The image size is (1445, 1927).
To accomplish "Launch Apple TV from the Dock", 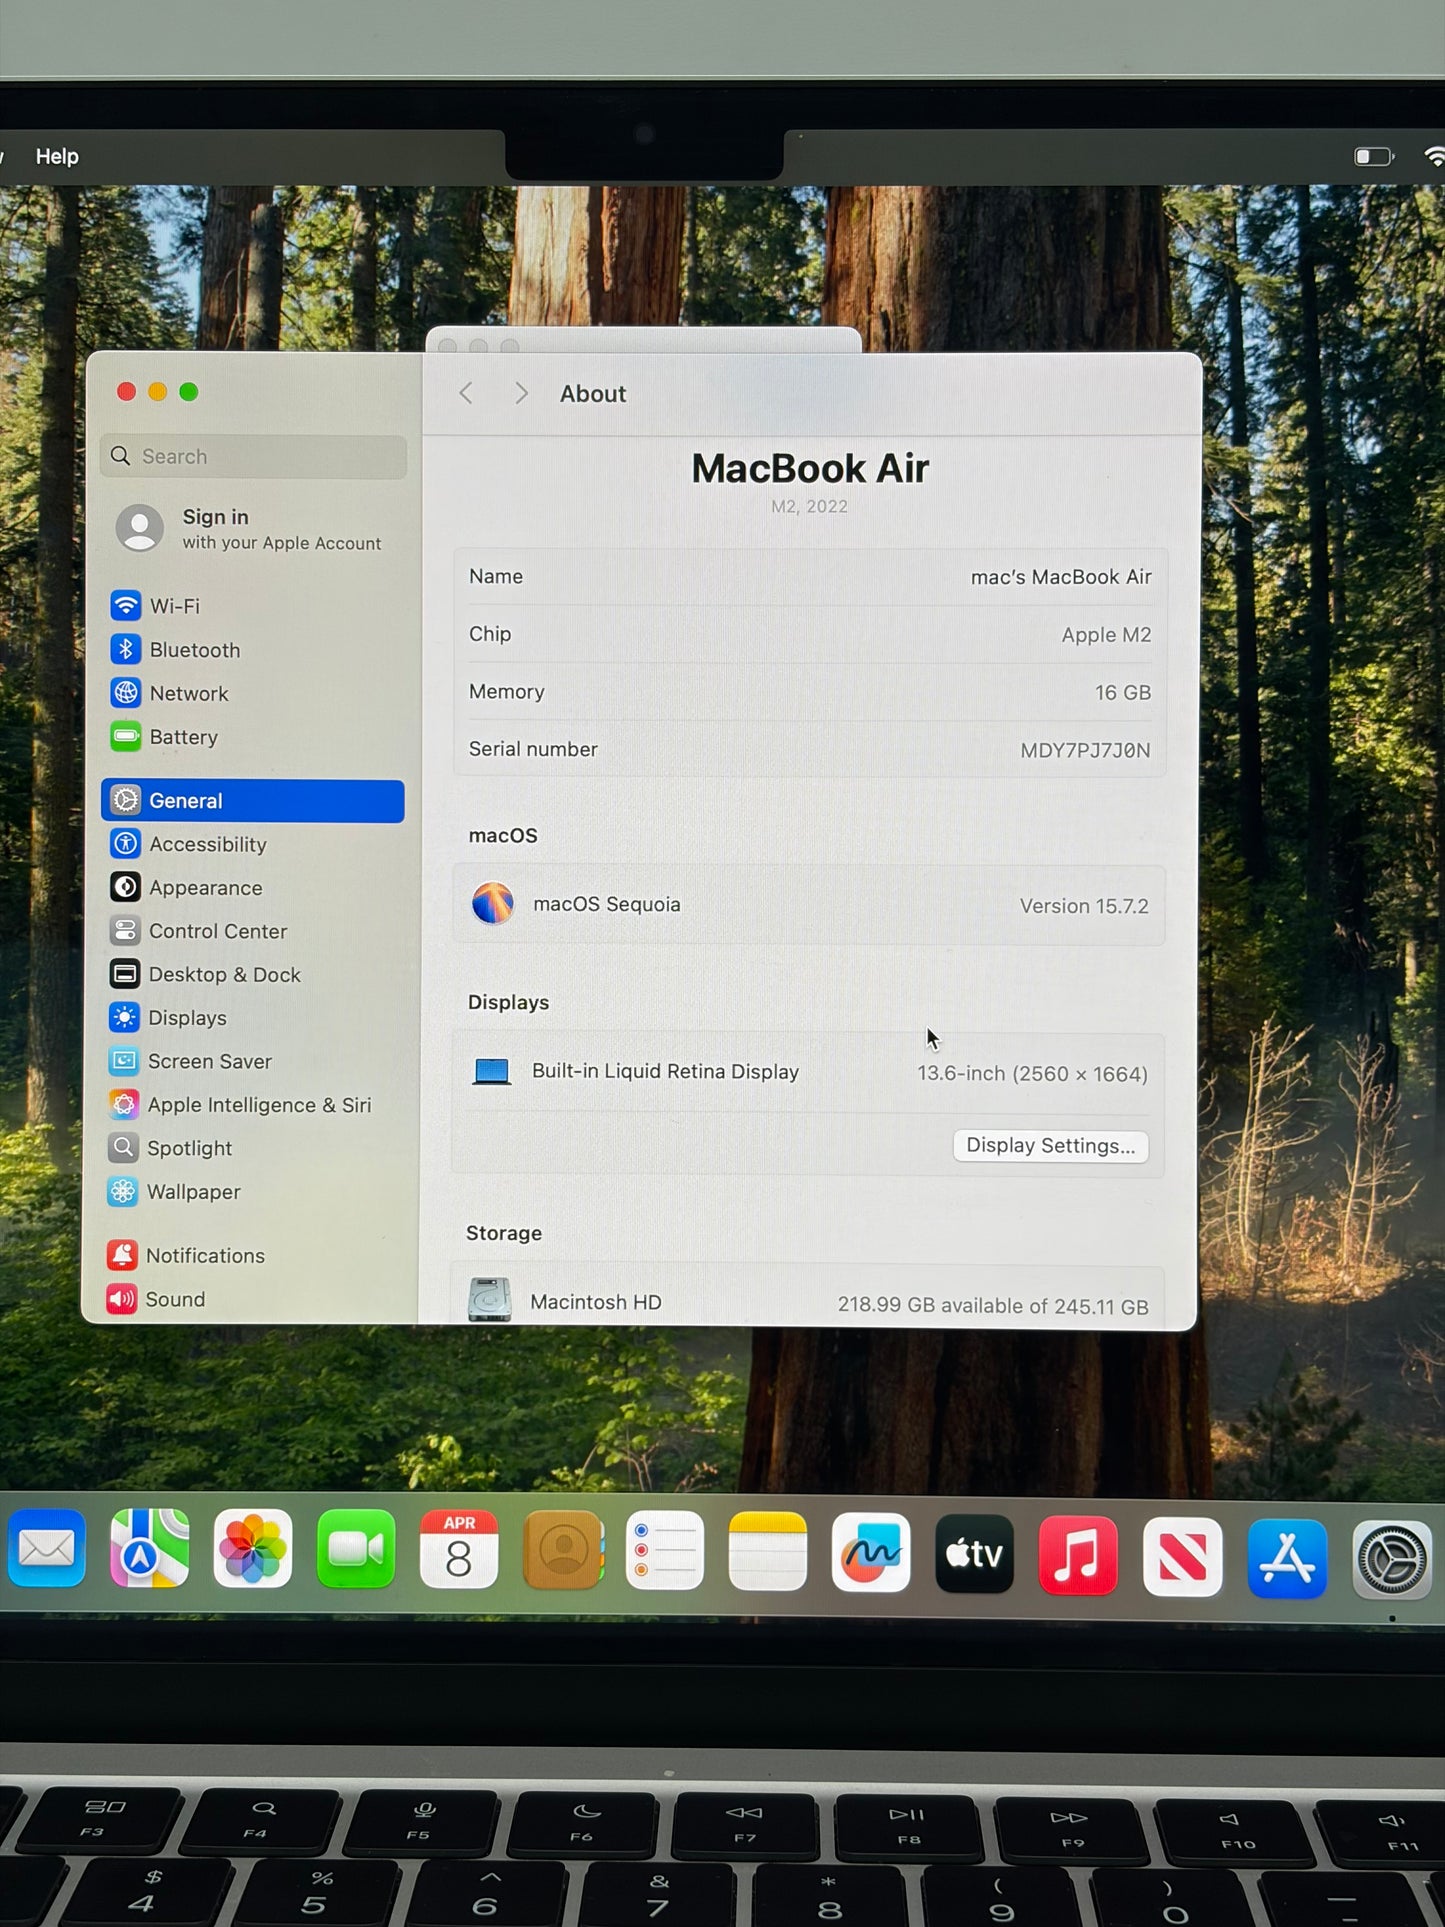I will [x=975, y=1554].
